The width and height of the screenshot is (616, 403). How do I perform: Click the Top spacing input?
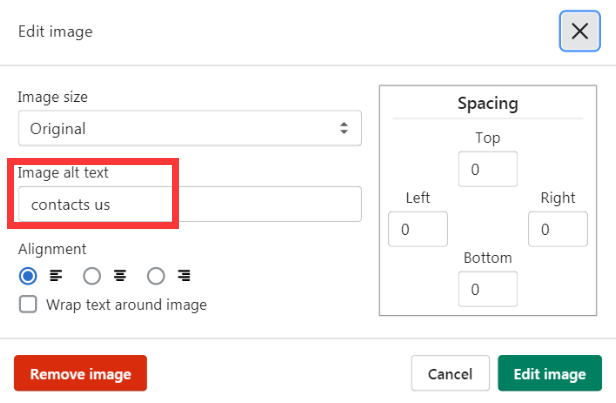pos(487,169)
